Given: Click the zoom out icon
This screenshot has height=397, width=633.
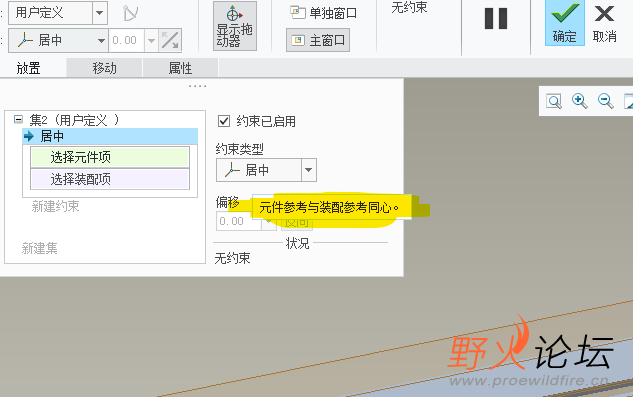Looking at the screenshot, I should [x=606, y=101].
